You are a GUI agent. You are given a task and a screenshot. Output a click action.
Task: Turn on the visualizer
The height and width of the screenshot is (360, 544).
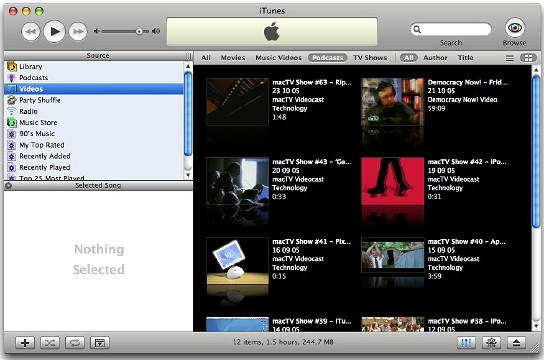pyautogui.click(x=491, y=343)
